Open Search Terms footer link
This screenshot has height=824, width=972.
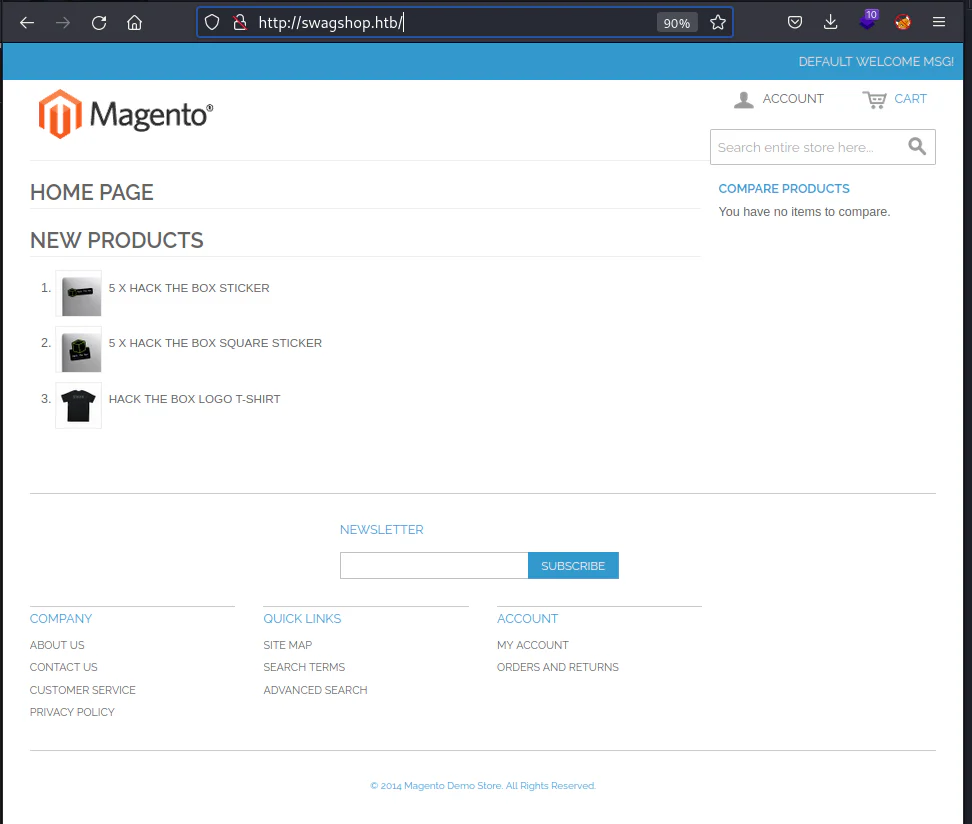coord(304,668)
